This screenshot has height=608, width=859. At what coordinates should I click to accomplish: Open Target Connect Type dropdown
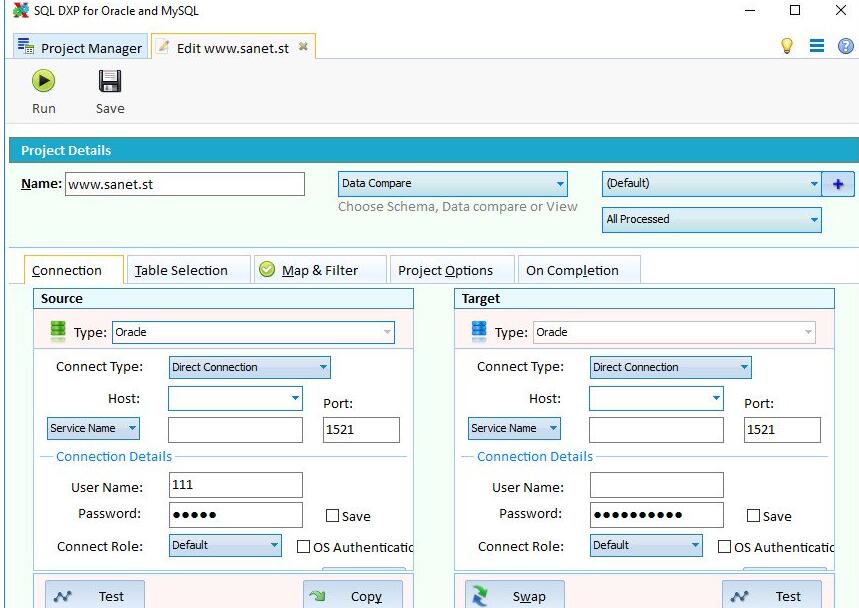[x=671, y=367]
